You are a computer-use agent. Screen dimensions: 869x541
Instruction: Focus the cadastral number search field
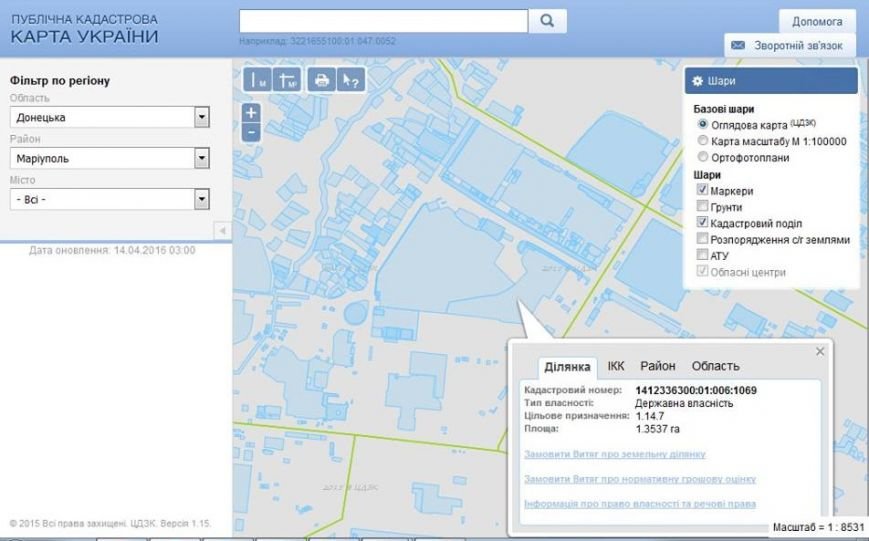[384, 21]
